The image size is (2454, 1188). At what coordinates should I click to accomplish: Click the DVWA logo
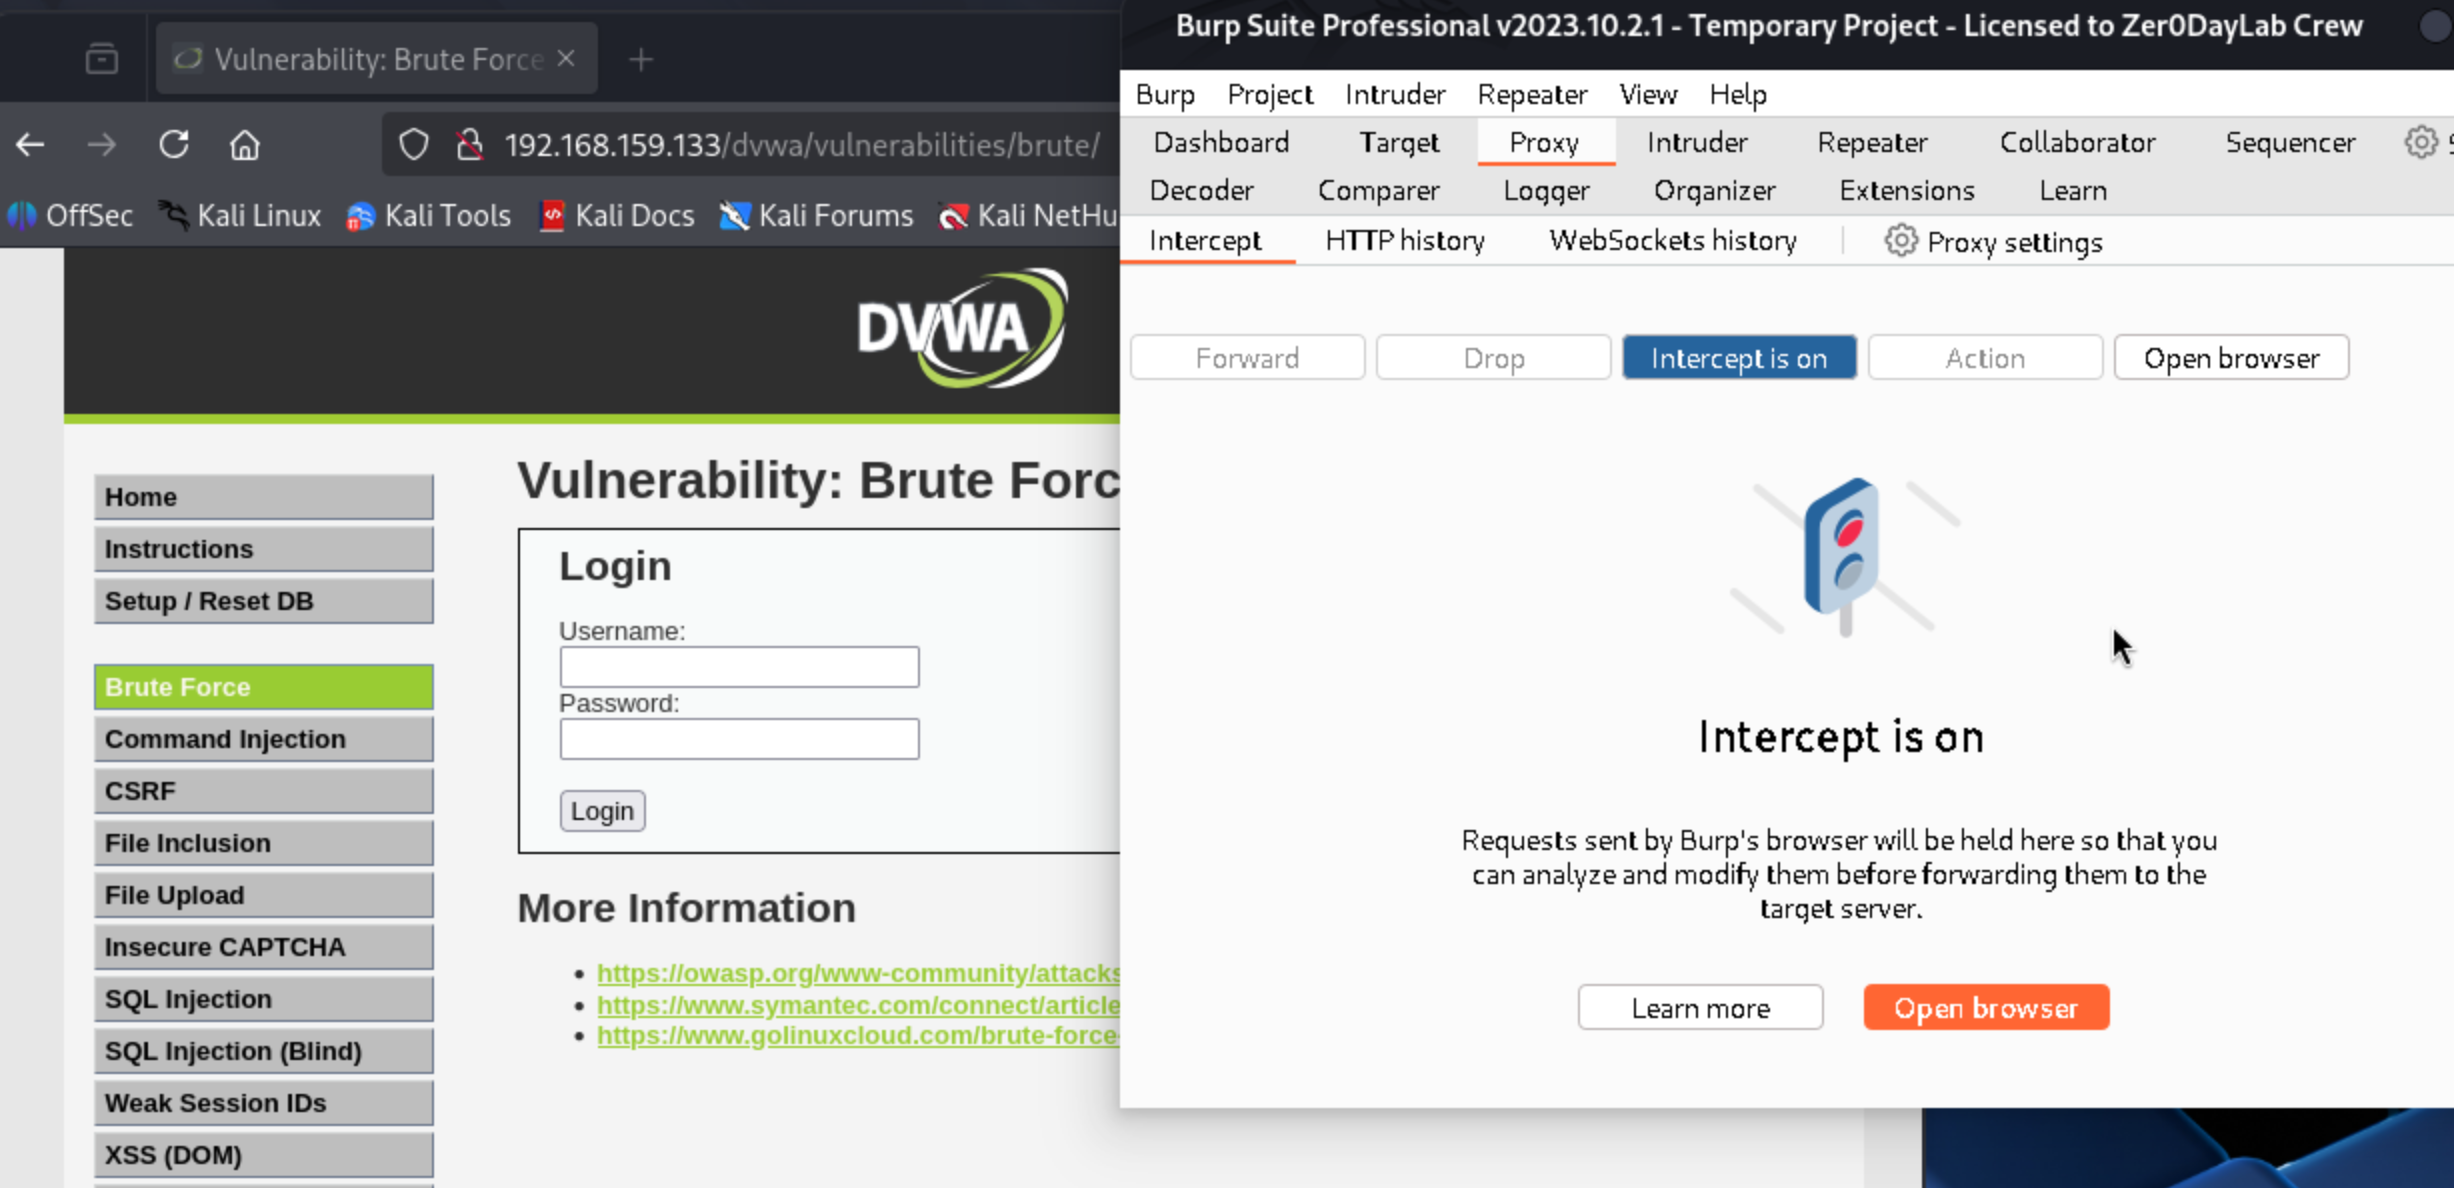(x=962, y=328)
